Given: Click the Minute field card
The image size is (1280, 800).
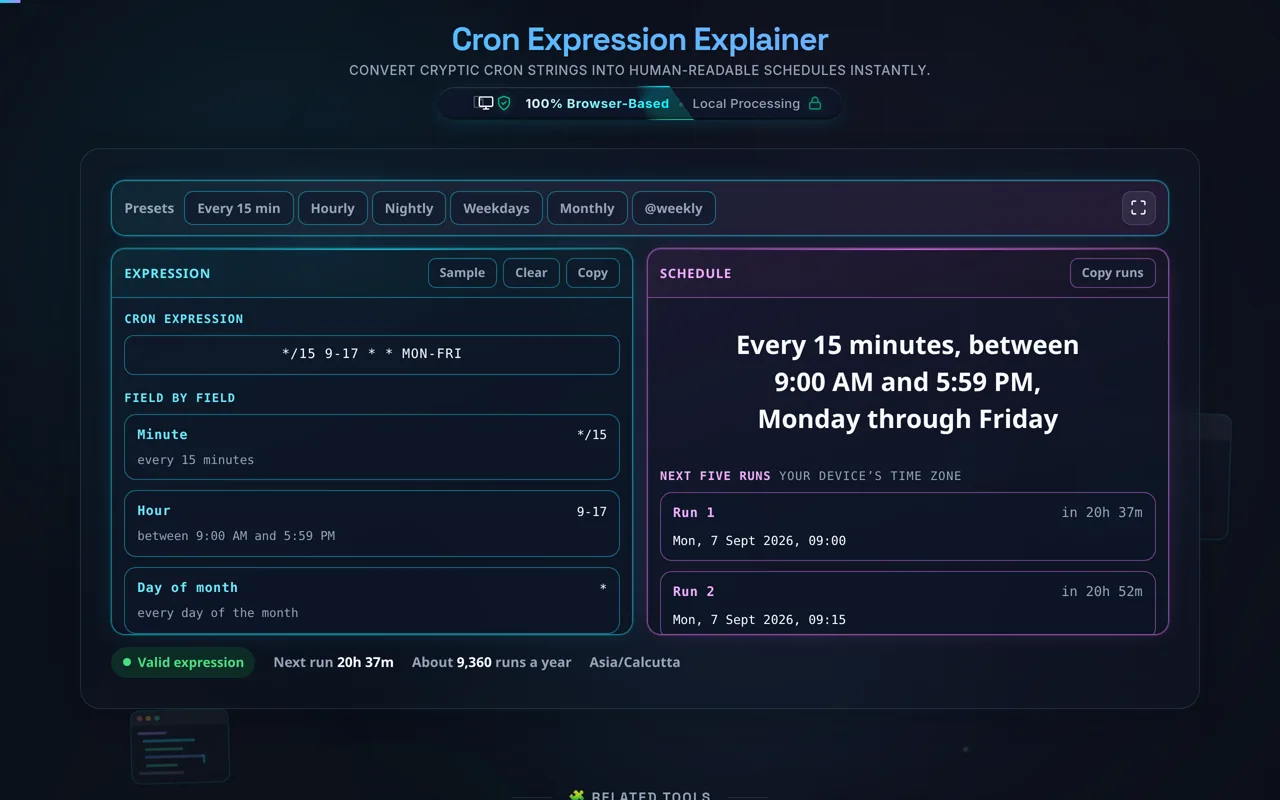Looking at the screenshot, I should point(372,447).
